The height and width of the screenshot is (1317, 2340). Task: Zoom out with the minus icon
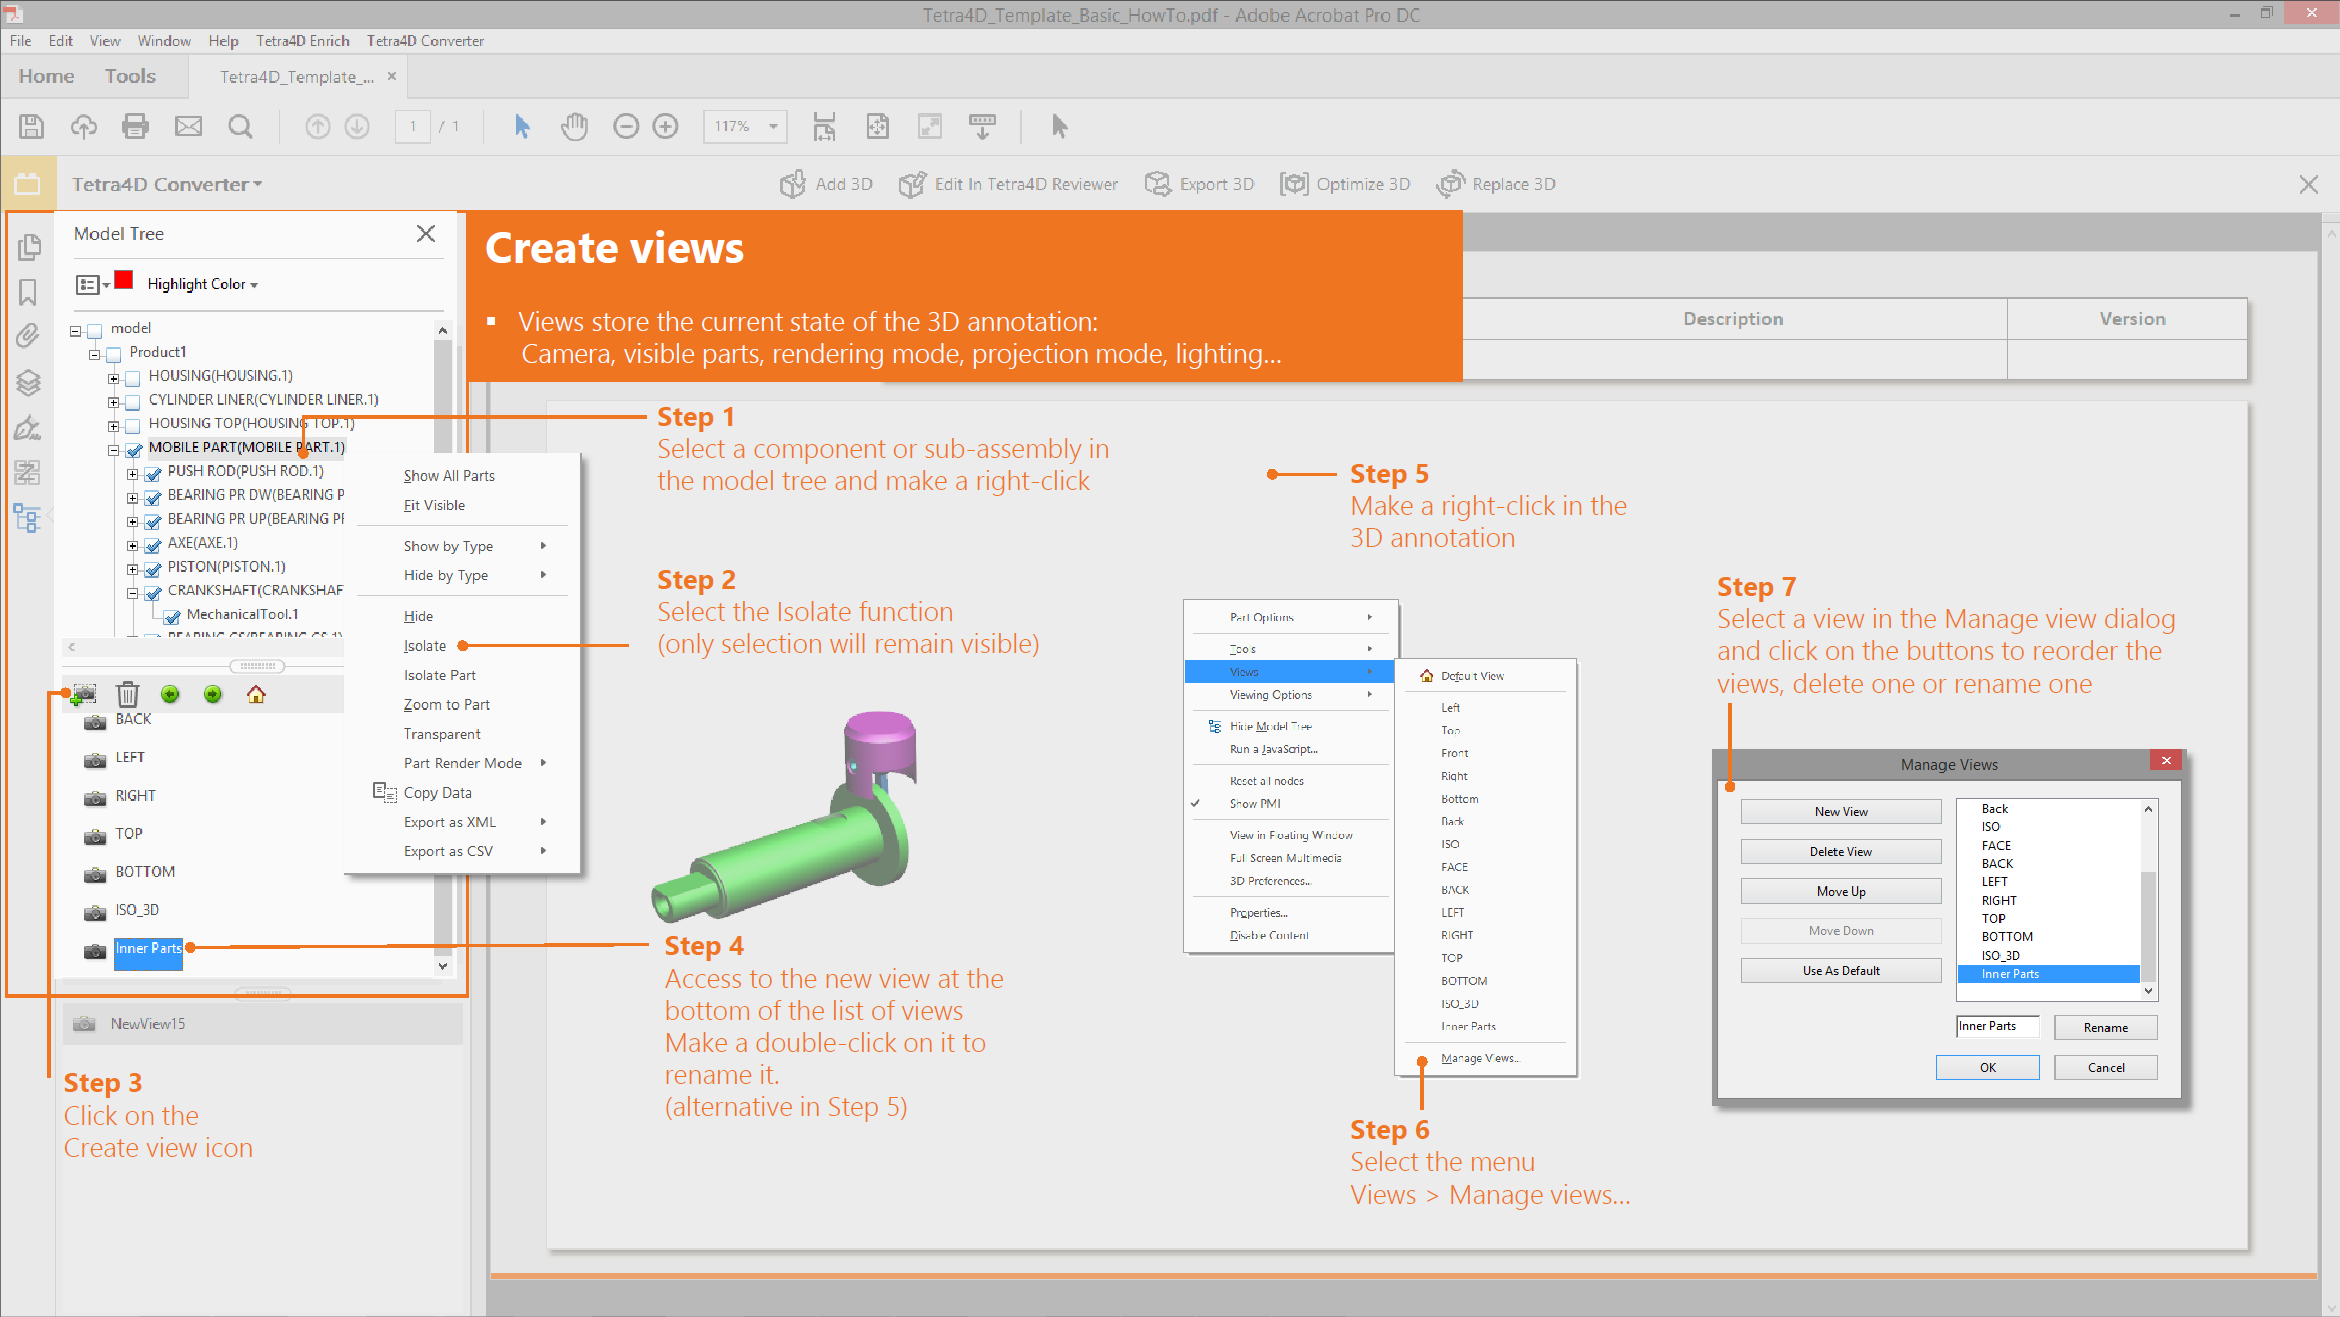coord(626,126)
